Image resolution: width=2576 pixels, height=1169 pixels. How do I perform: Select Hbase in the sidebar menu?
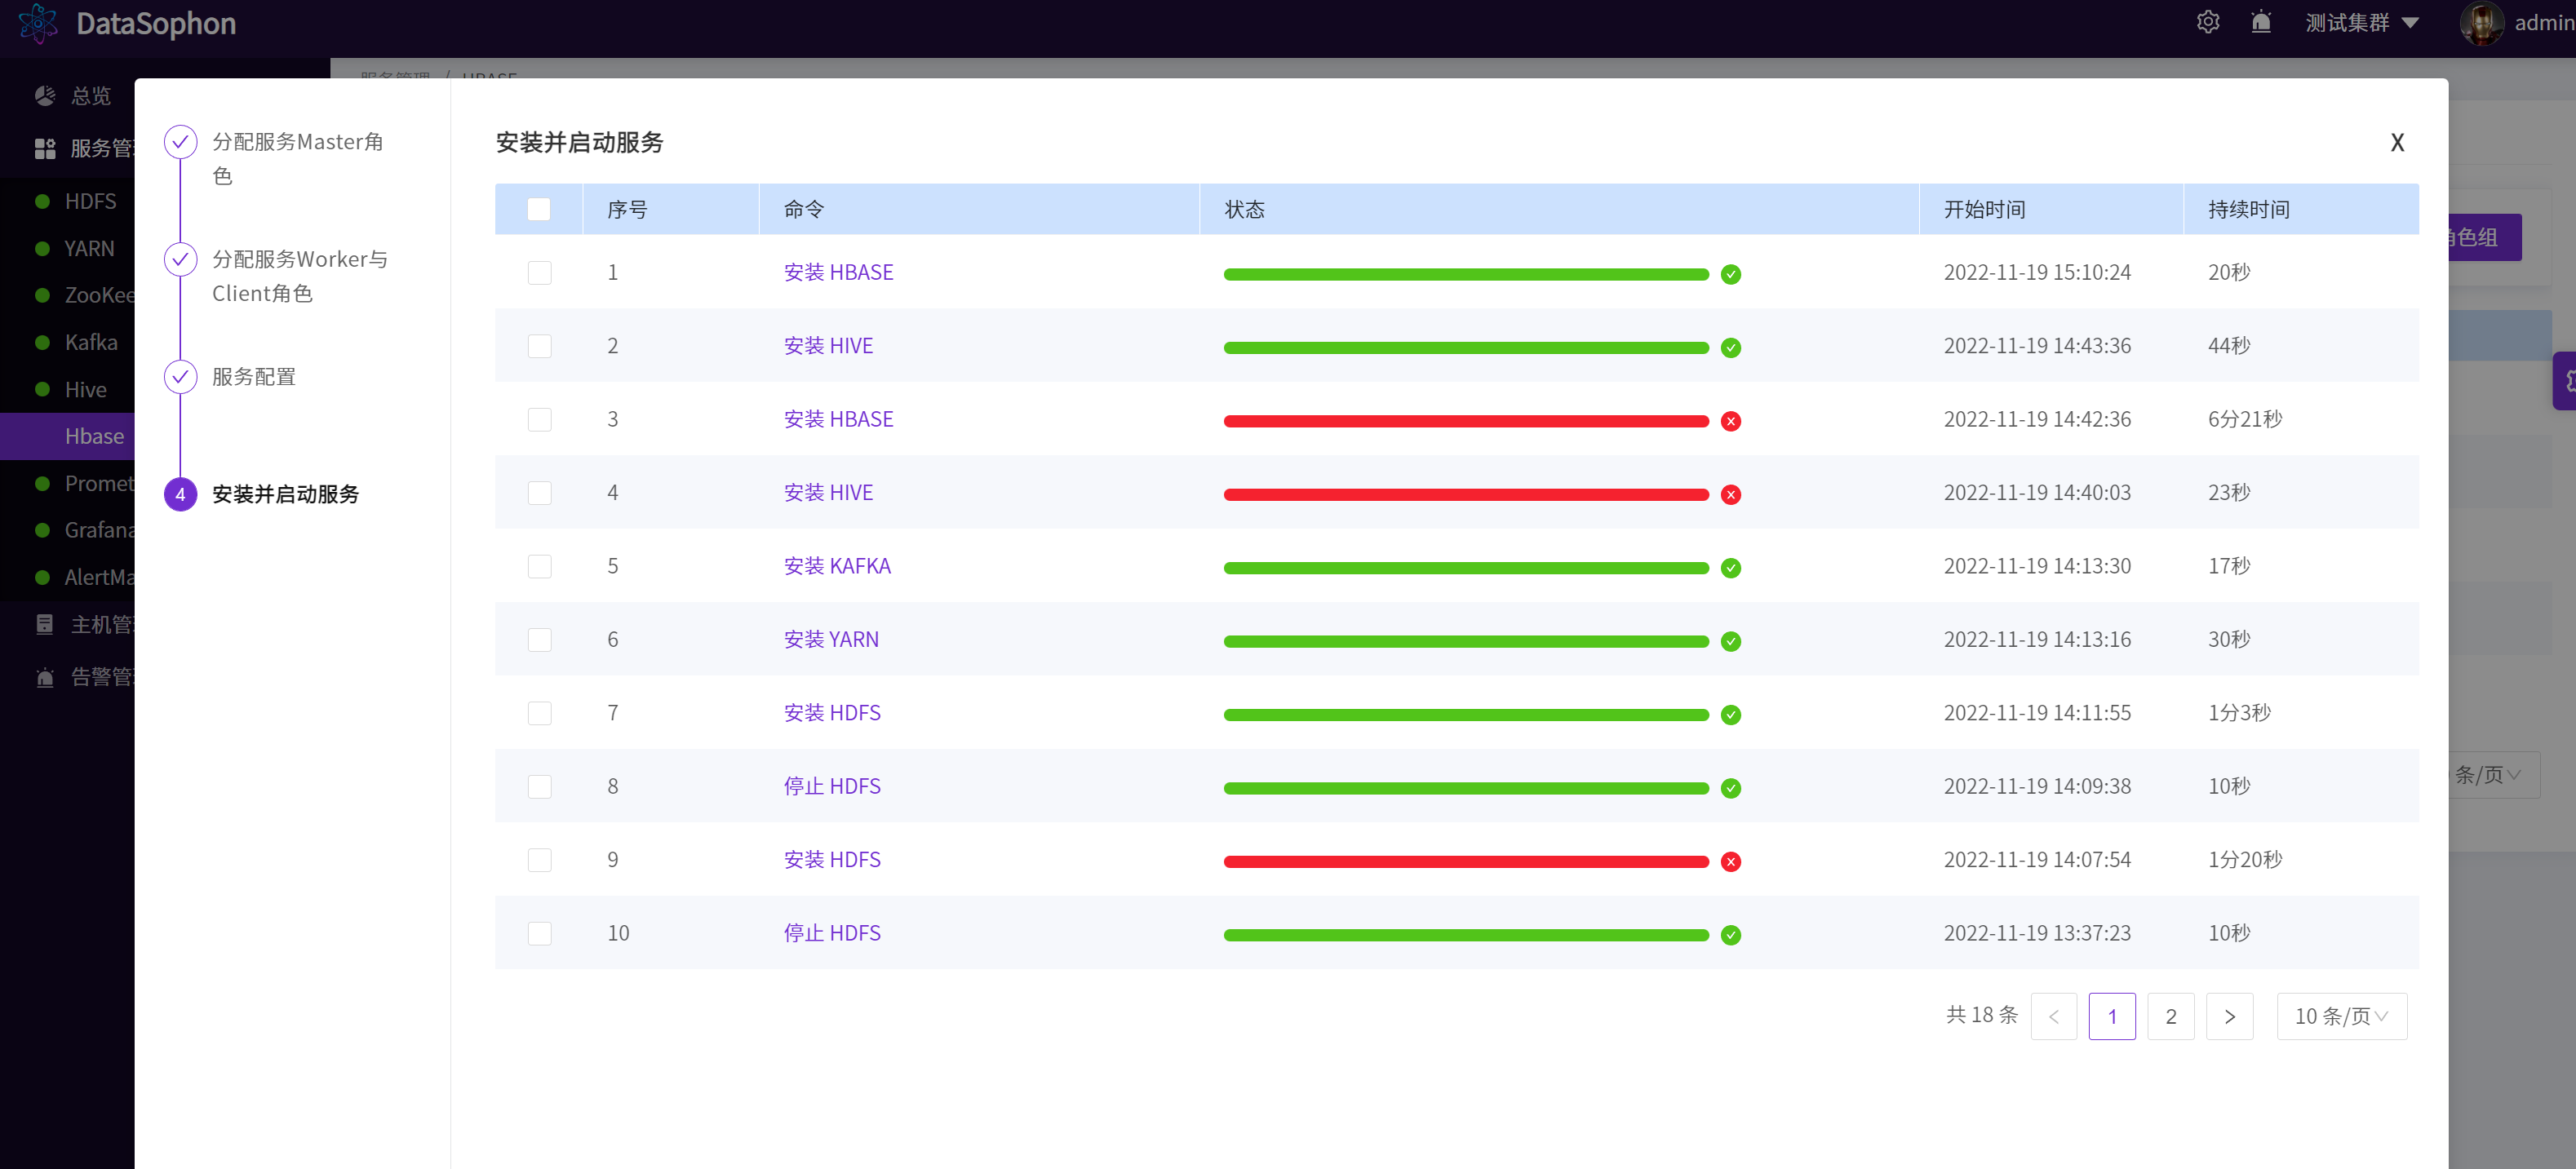point(67,436)
